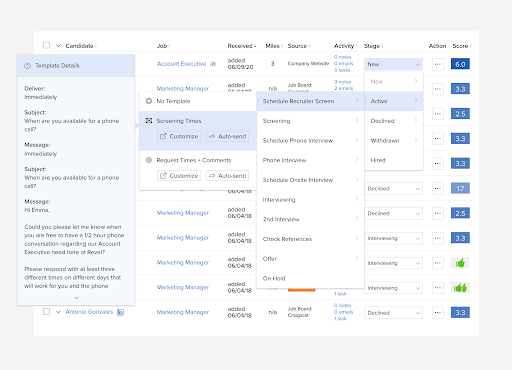Click the single thumbs-up score icon
This screenshot has width=512, height=370.
pos(460,263)
